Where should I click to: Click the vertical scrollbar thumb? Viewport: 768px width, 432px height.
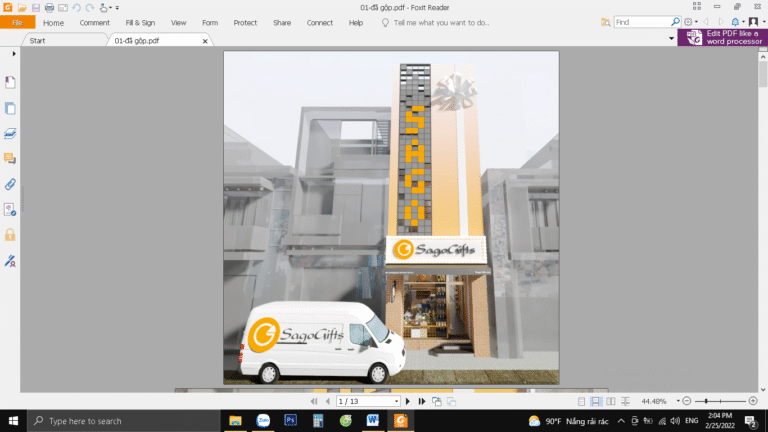[763, 74]
